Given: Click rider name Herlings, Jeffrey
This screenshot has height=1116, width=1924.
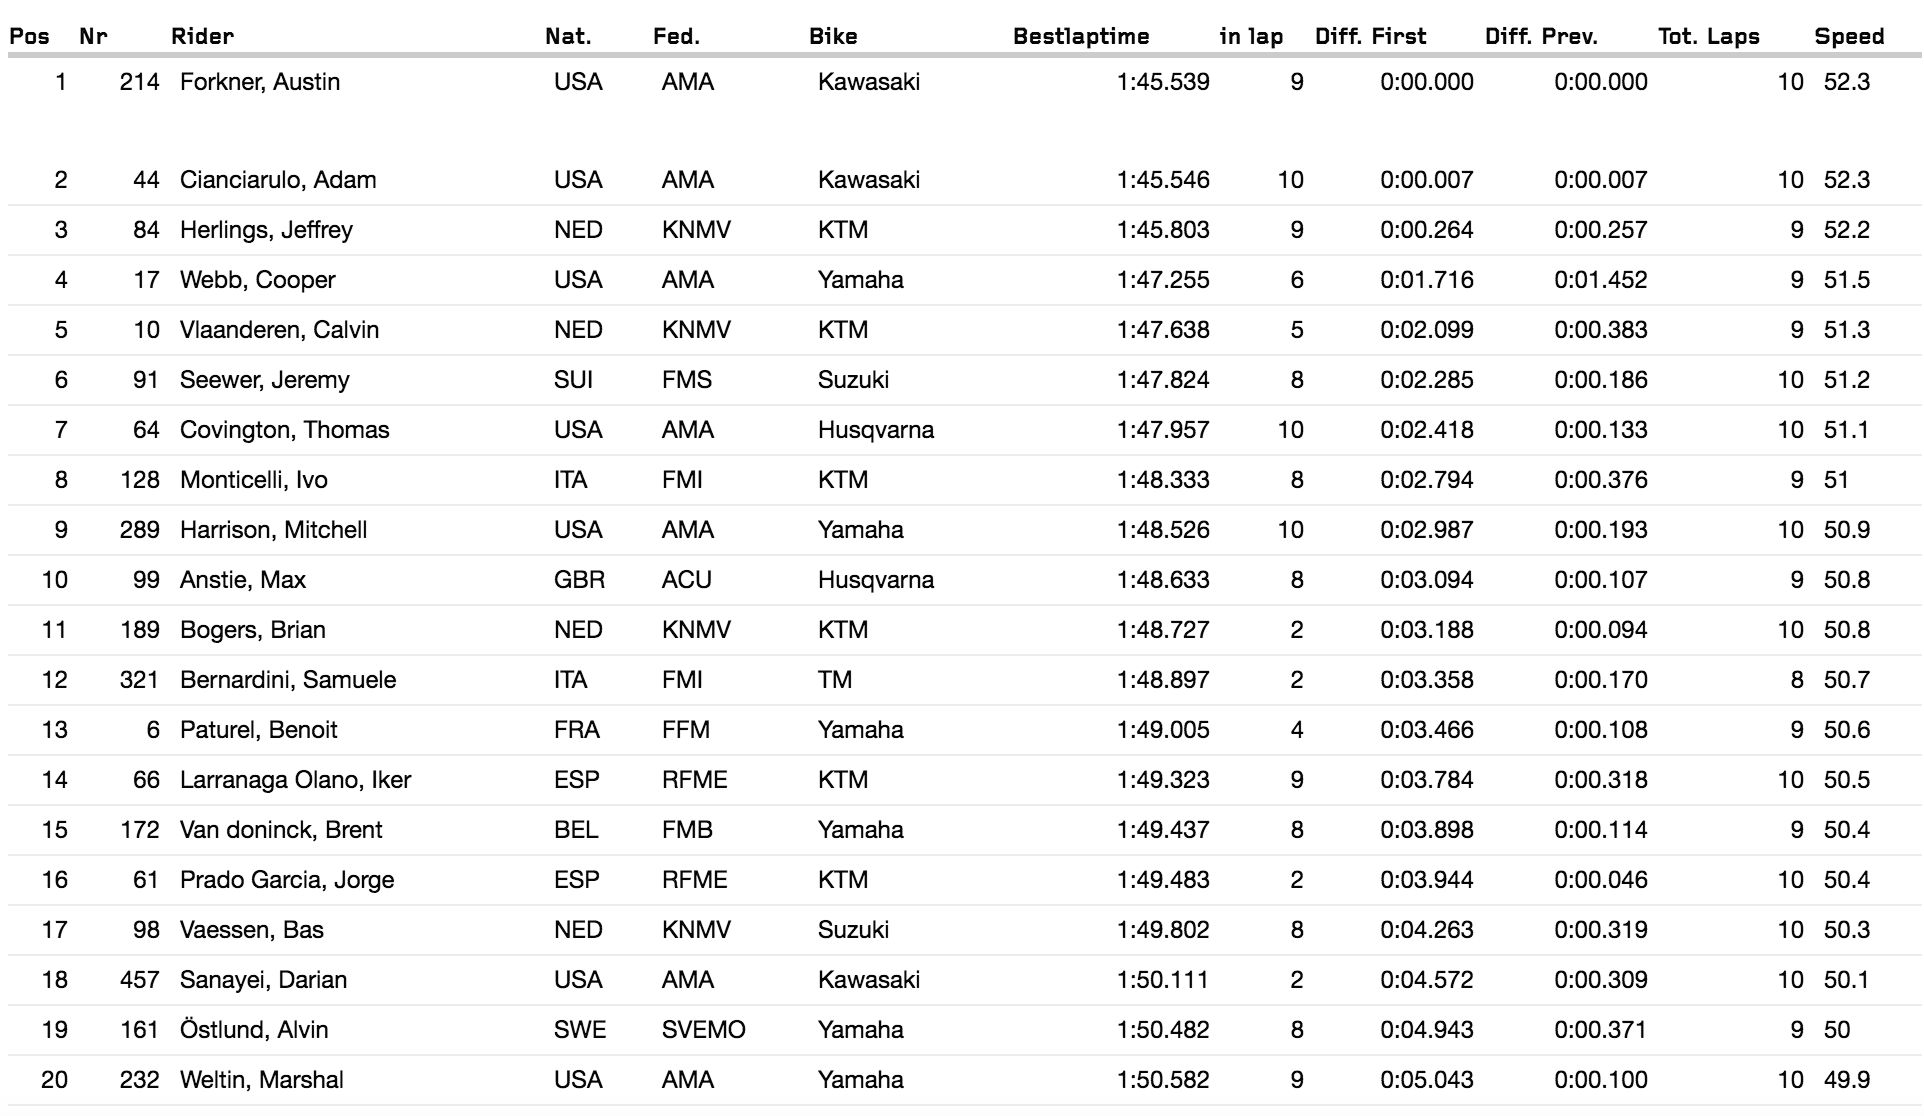Looking at the screenshot, I should tap(266, 230).
